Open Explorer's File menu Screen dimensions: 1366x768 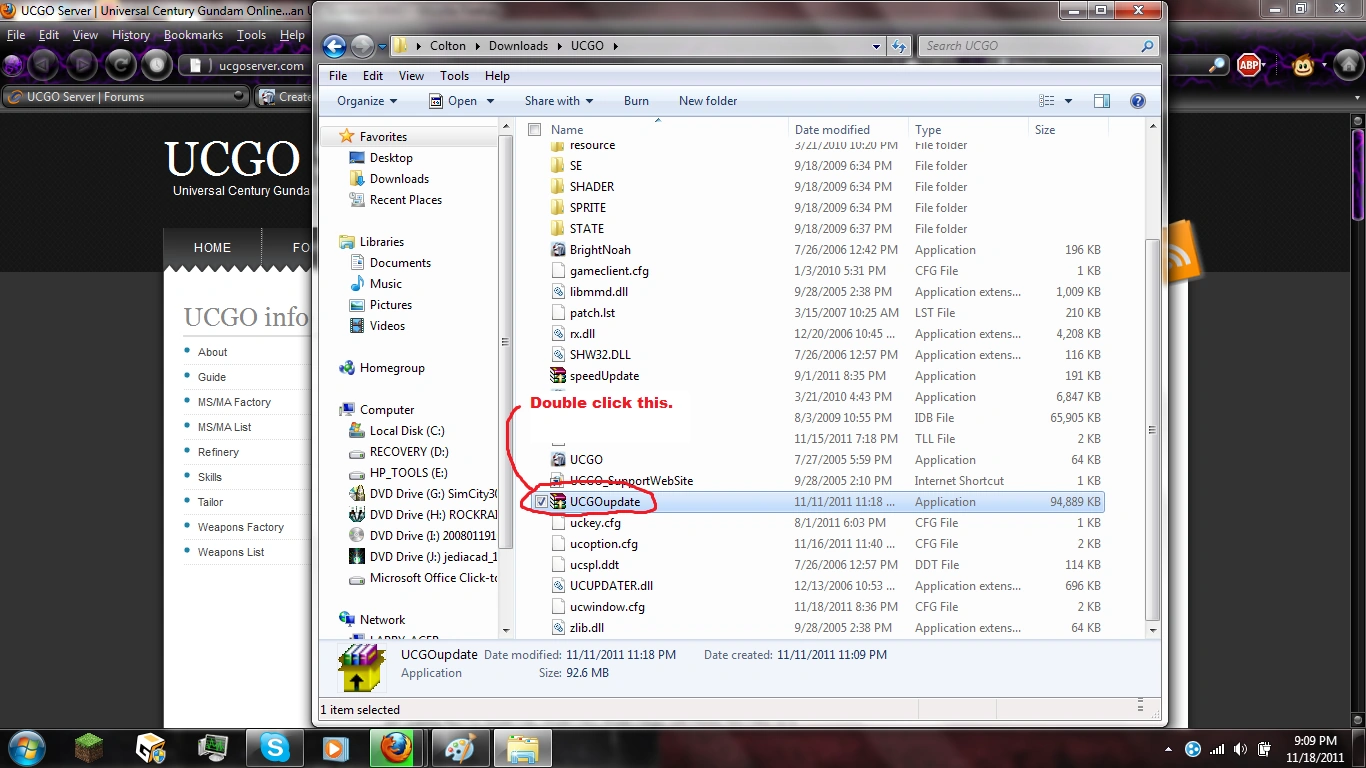pos(338,76)
